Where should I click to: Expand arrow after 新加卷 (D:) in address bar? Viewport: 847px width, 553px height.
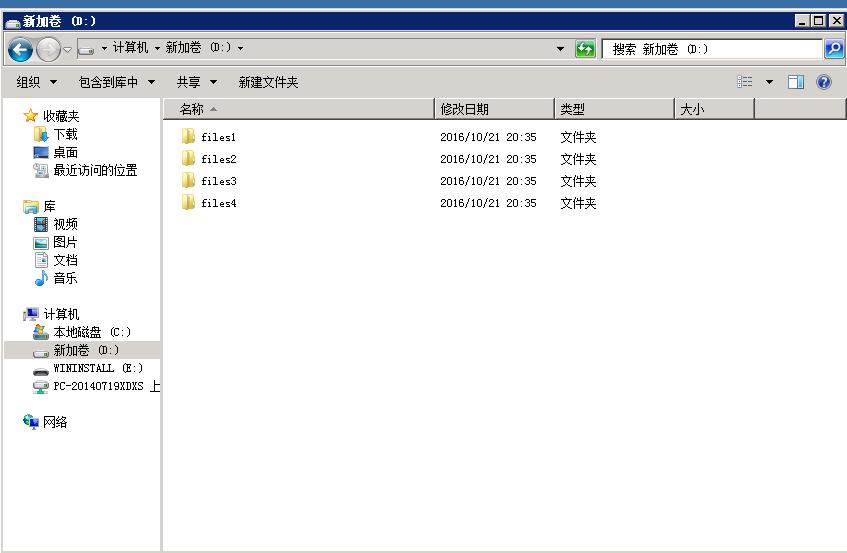coord(240,49)
